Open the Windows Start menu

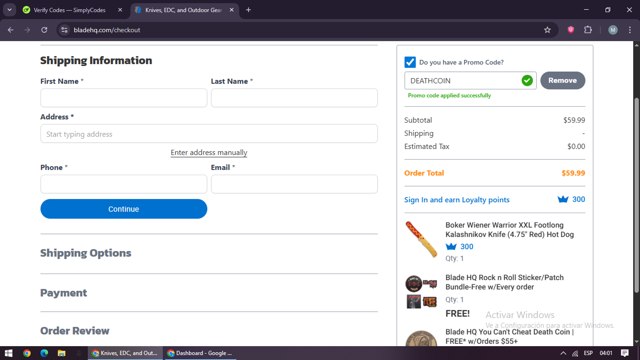point(9,353)
